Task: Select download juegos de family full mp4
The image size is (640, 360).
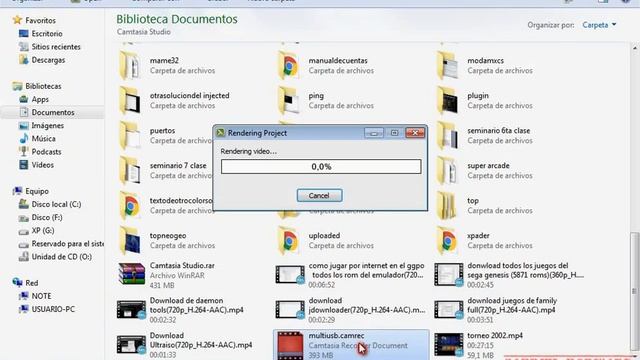Action: (496, 310)
